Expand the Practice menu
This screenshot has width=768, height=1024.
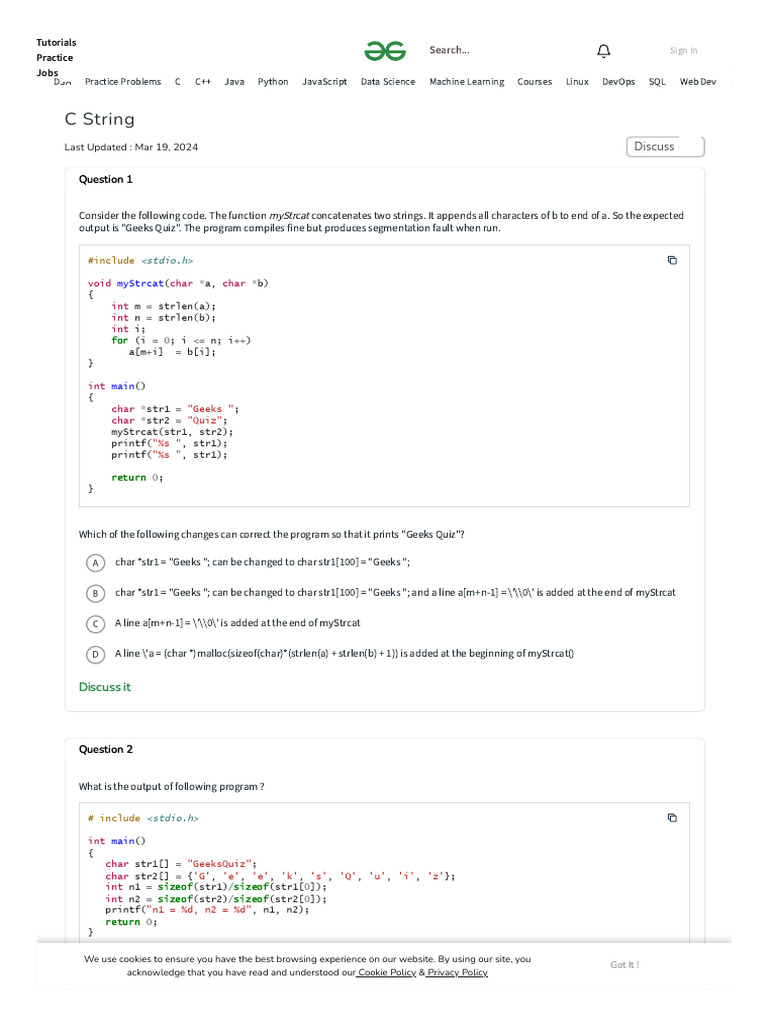click(55, 58)
